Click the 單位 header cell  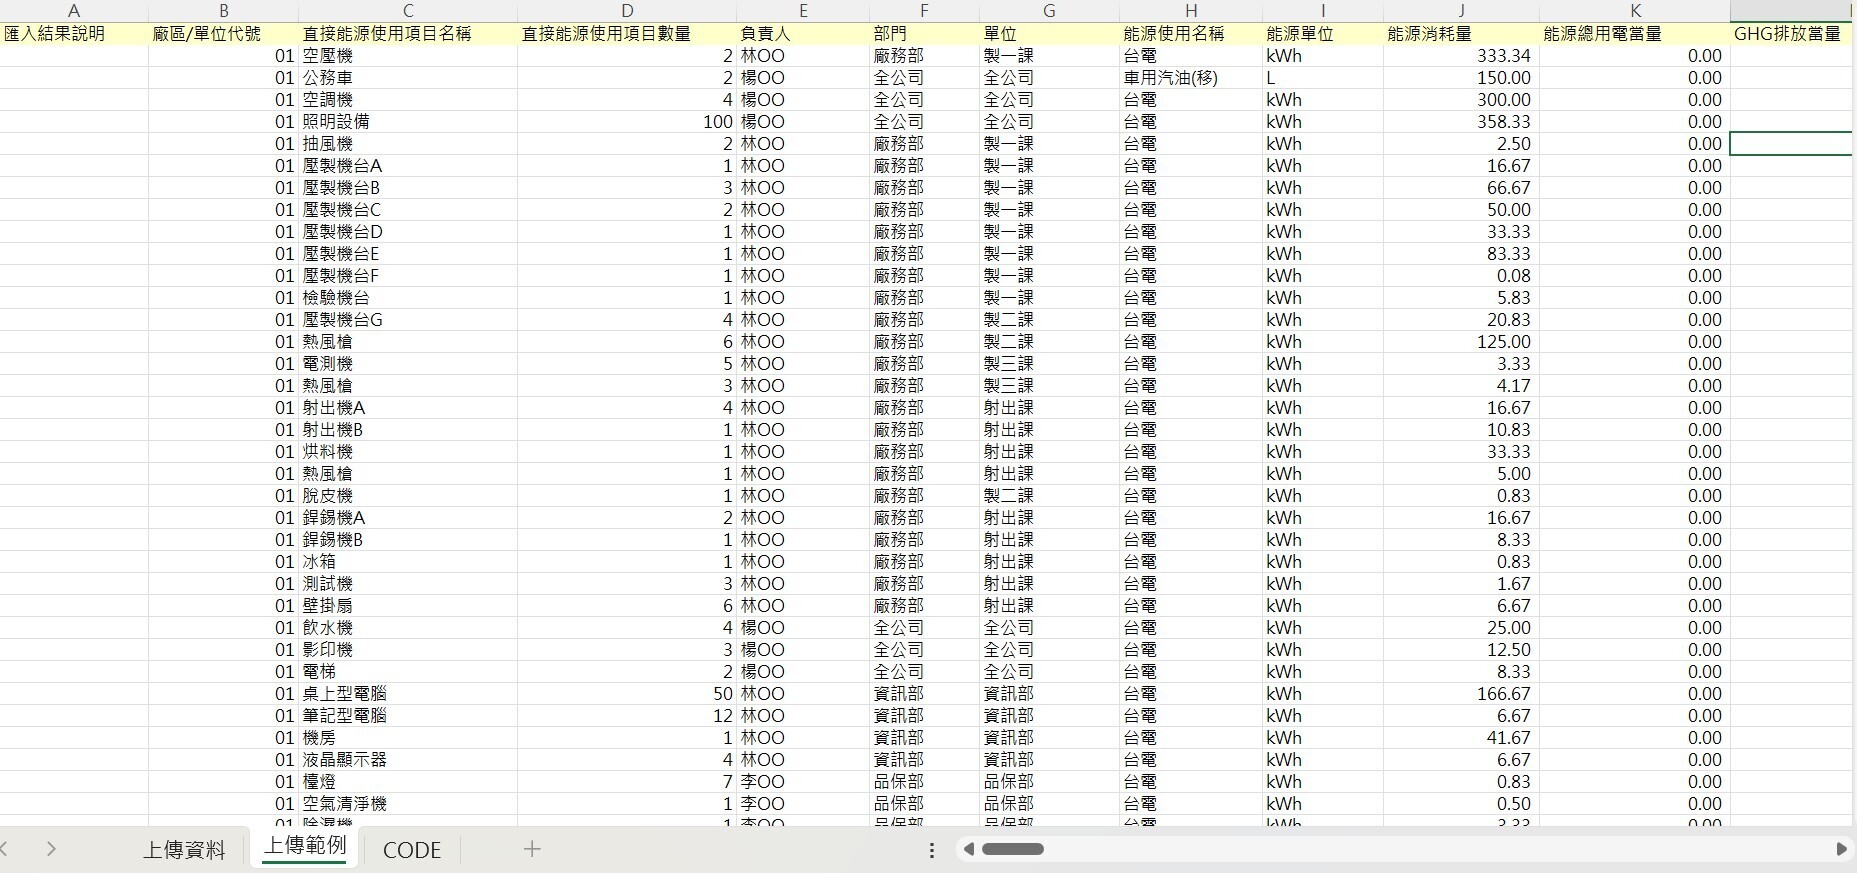[1049, 33]
